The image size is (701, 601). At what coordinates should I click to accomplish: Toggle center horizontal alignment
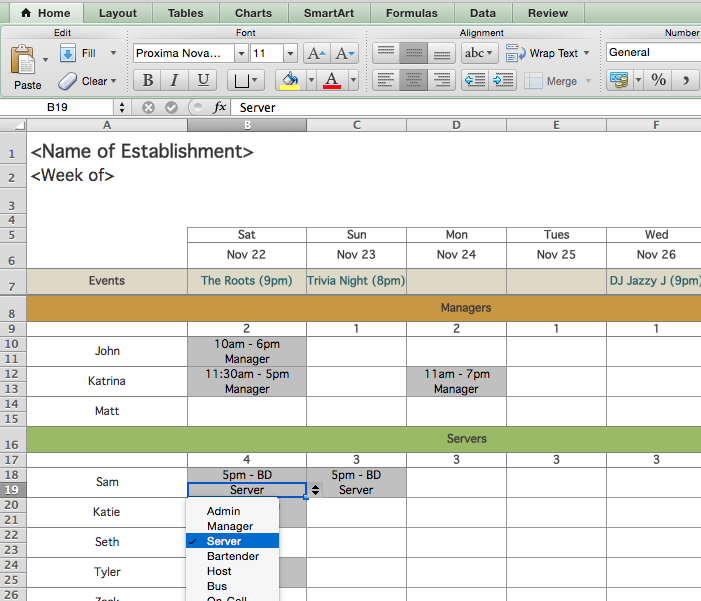point(414,81)
